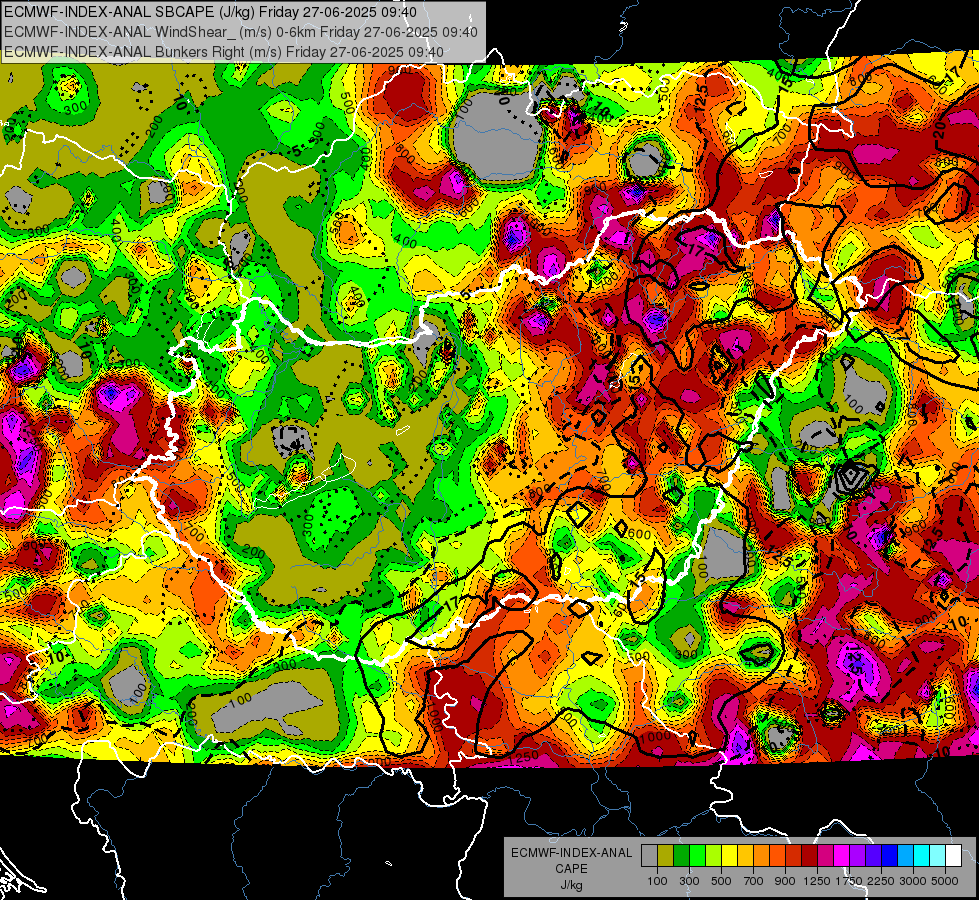The image size is (979, 900).
Task: Click the 2250 label on legend scale
Action: [x=882, y=881]
